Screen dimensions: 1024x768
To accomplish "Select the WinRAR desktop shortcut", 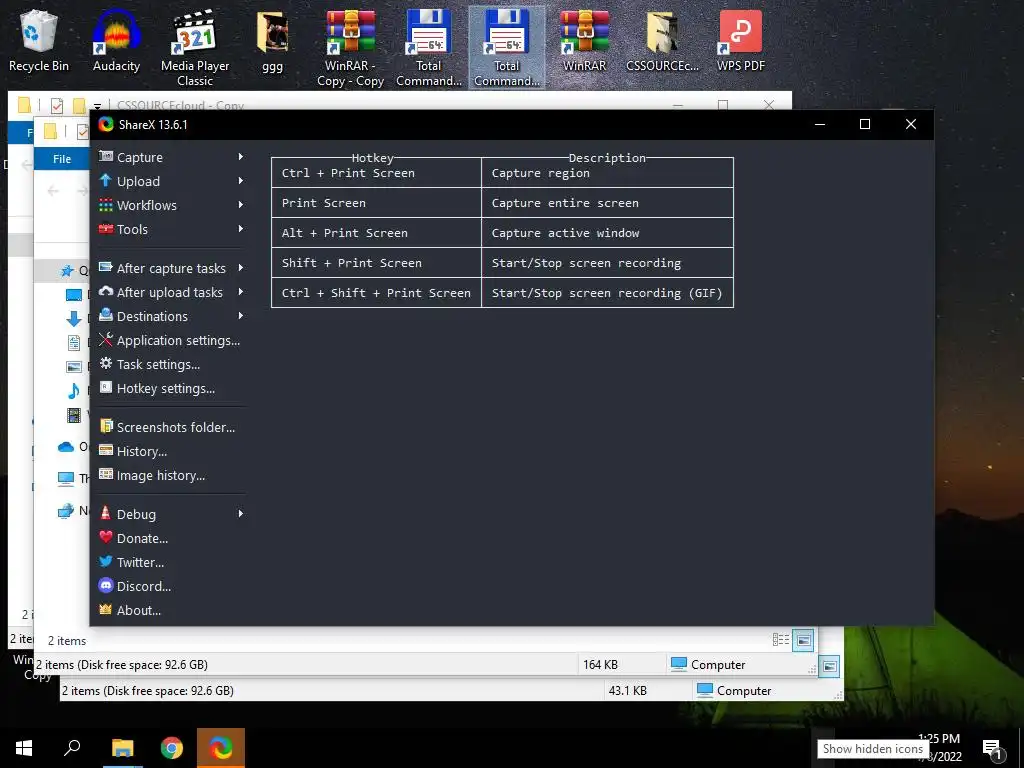I will point(584,42).
